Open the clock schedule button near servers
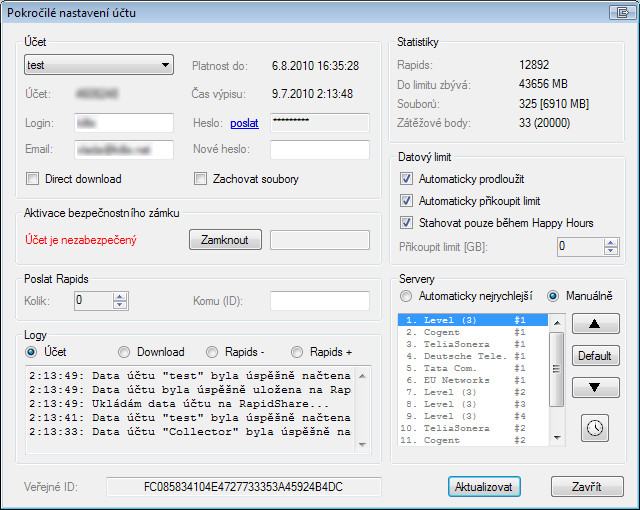 tap(595, 428)
